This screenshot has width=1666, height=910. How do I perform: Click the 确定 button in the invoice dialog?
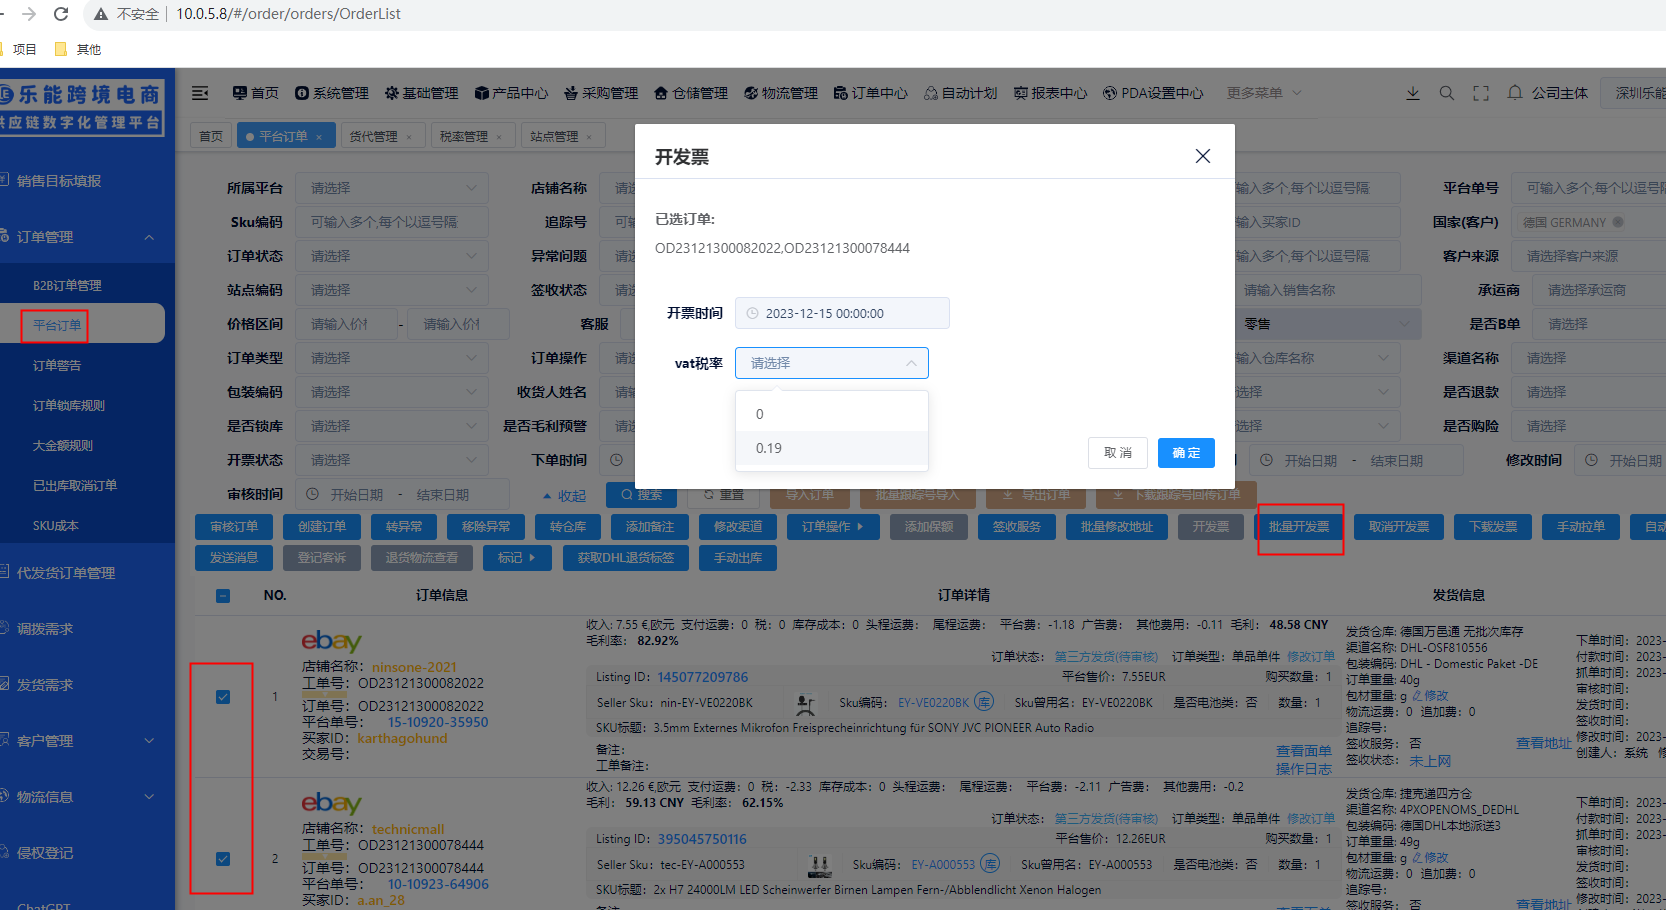coord(1186,452)
